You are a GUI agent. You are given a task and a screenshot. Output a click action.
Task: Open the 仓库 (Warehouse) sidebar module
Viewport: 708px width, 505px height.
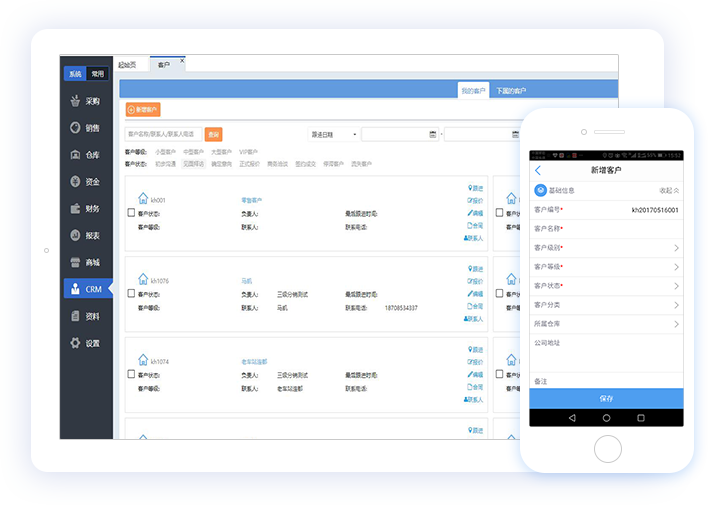click(x=86, y=155)
